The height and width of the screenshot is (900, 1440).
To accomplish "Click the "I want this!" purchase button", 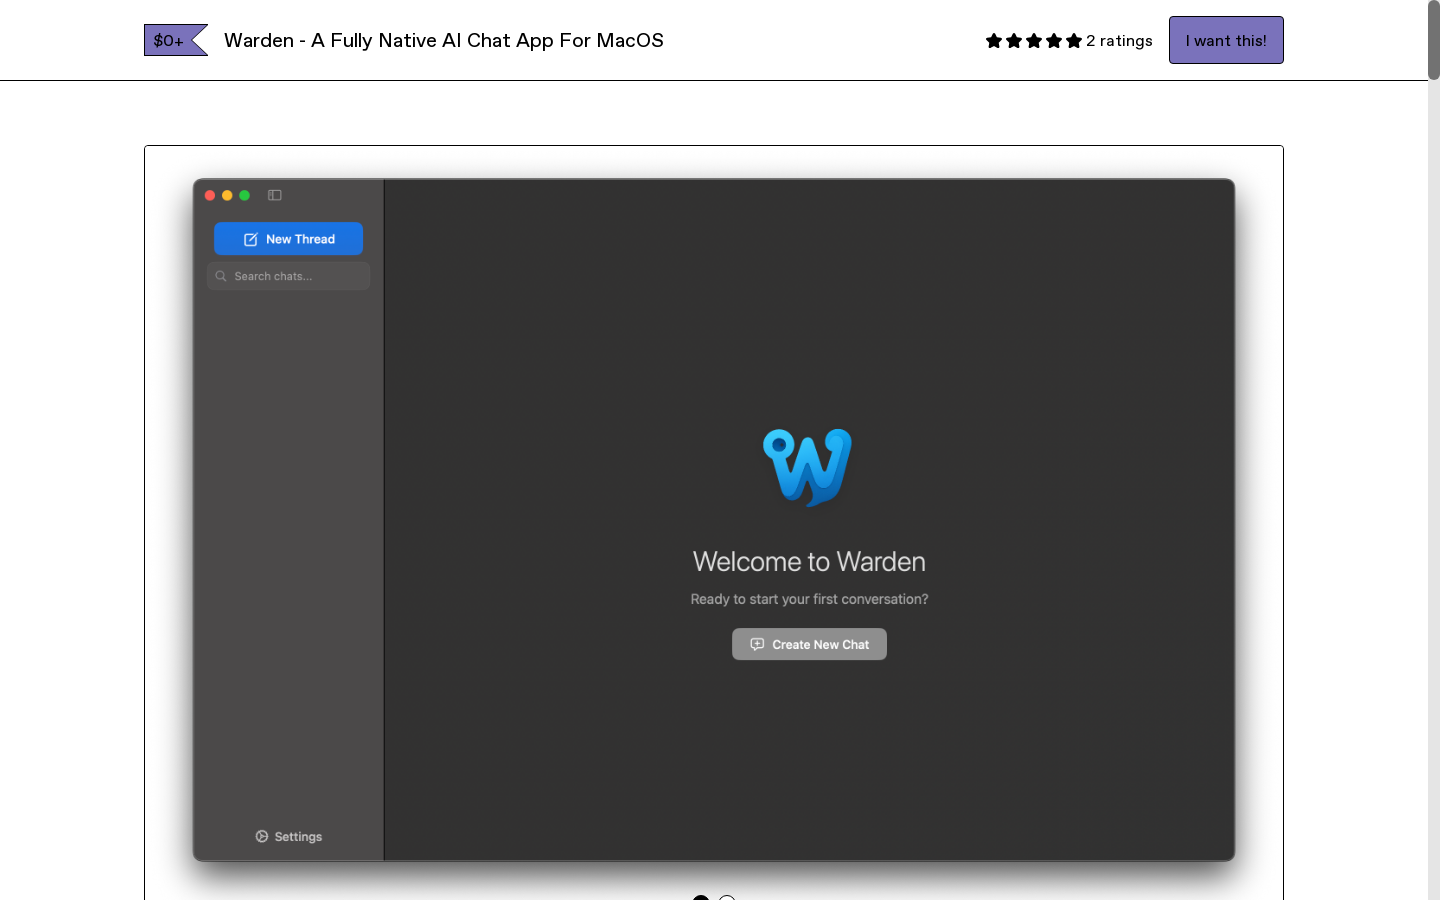I will click(x=1226, y=40).
